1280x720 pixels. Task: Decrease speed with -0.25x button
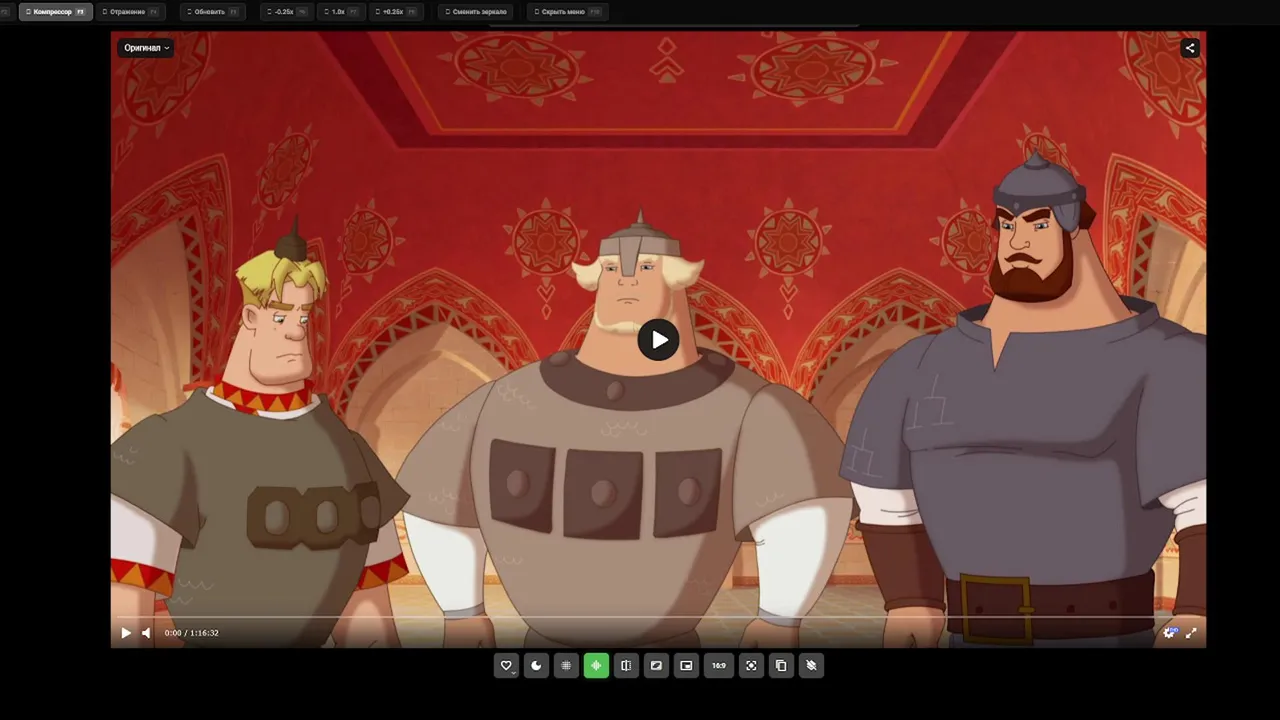tap(286, 12)
